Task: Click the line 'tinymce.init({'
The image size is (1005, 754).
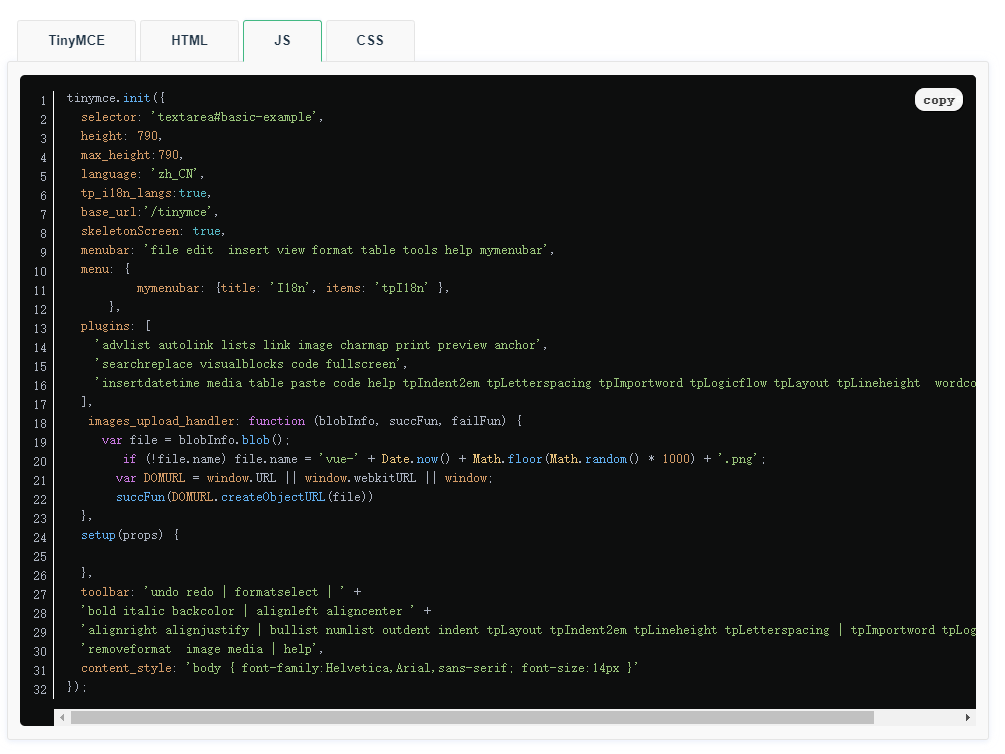Action: click(116, 98)
